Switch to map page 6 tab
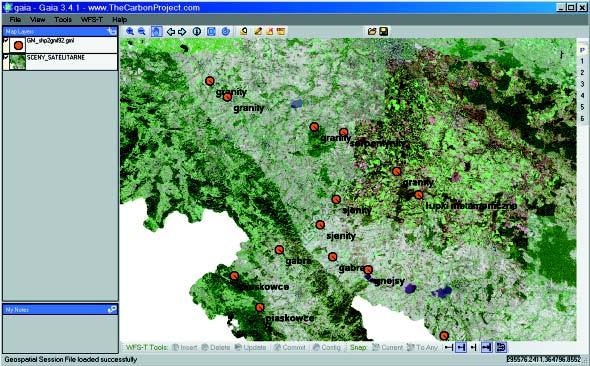590x366 pixels. (x=582, y=118)
